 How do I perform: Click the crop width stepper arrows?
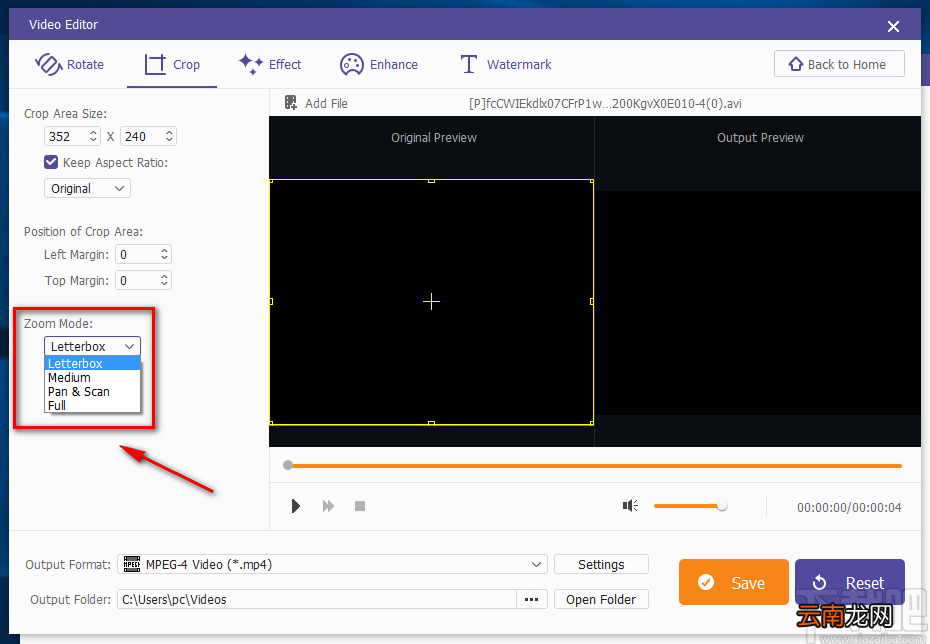[x=94, y=136]
